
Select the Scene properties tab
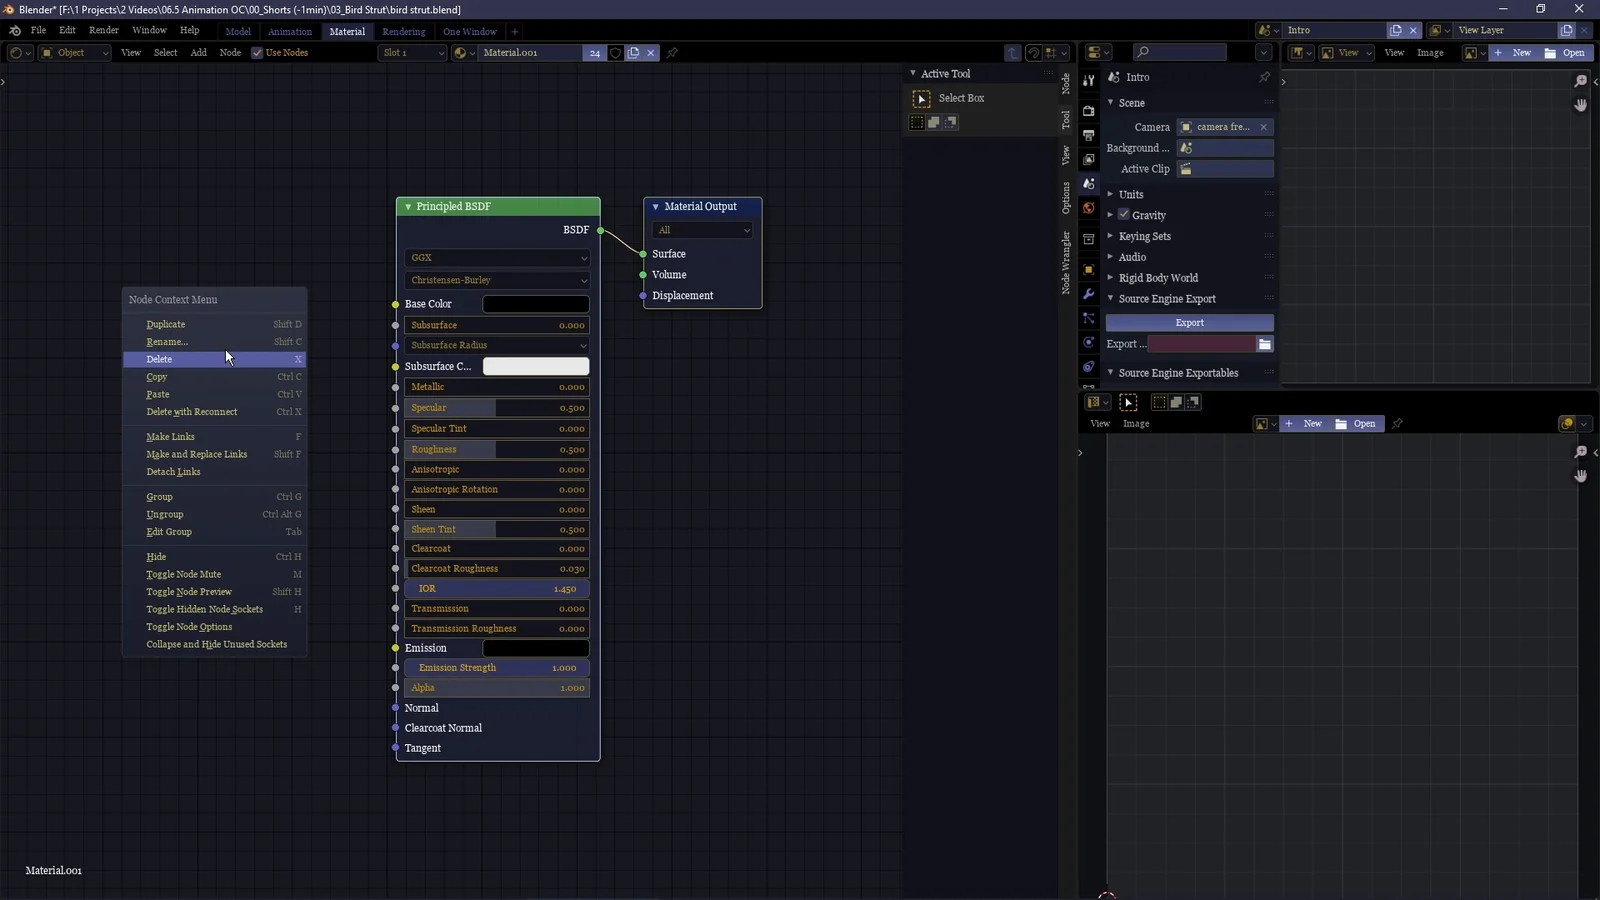[x=1089, y=181]
